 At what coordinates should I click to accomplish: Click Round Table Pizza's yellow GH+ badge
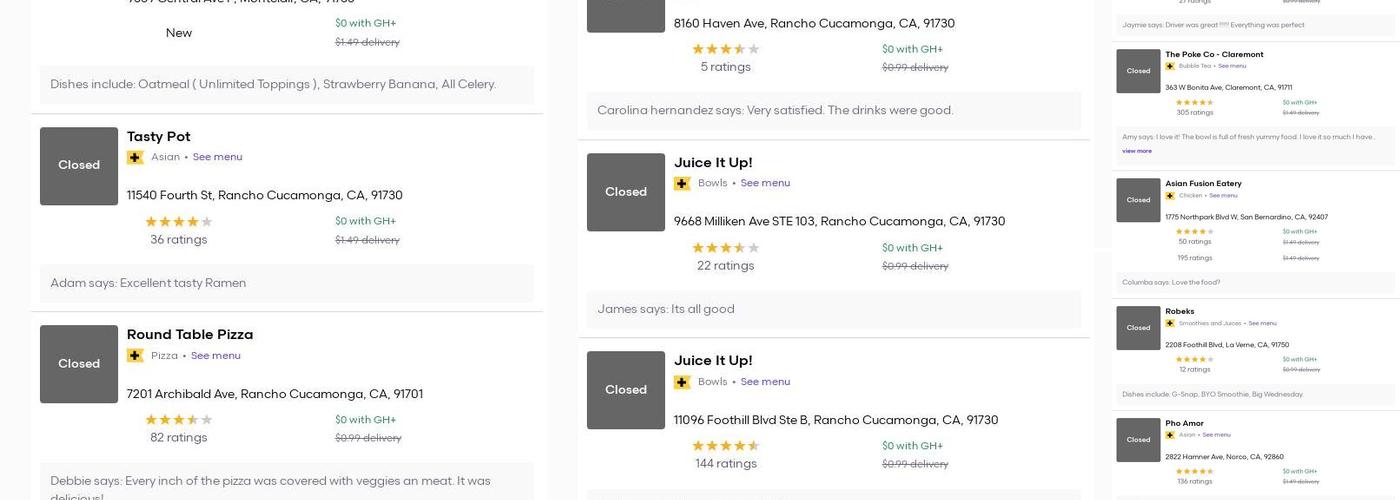point(135,356)
